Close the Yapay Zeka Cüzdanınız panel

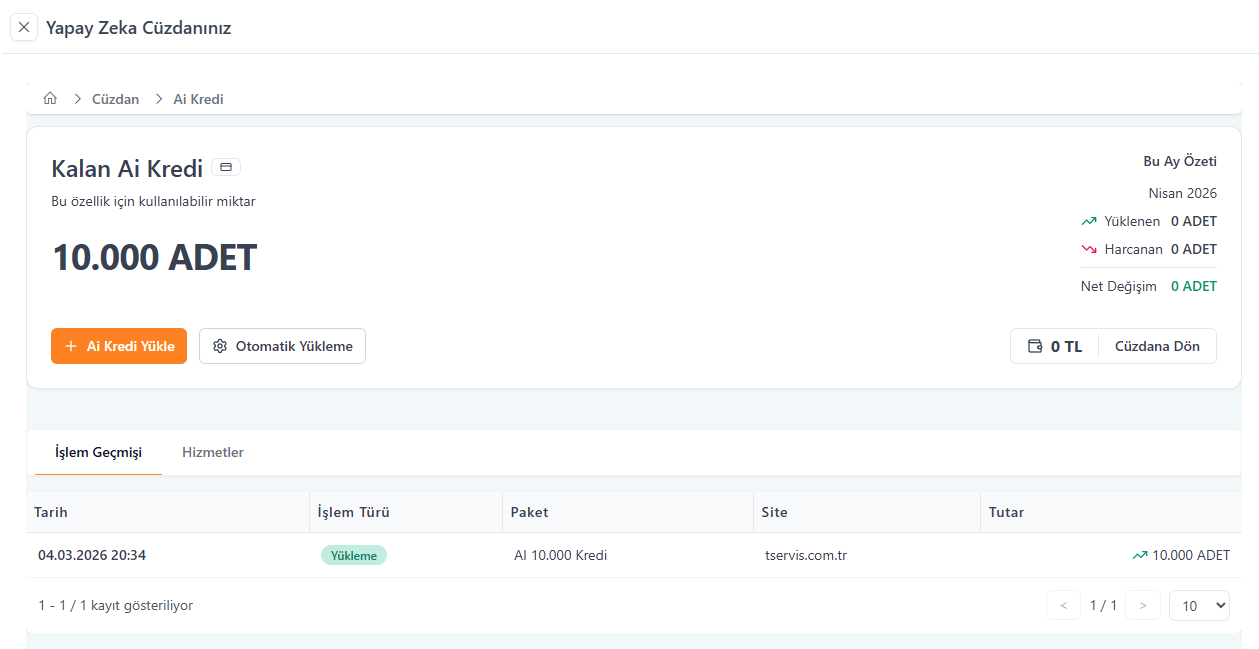tap(24, 28)
